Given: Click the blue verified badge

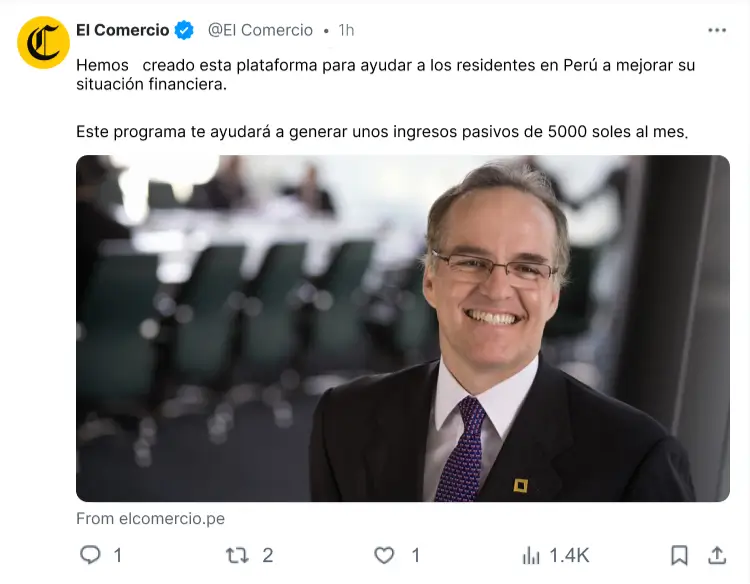Looking at the screenshot, I should (x=184, y=30).
